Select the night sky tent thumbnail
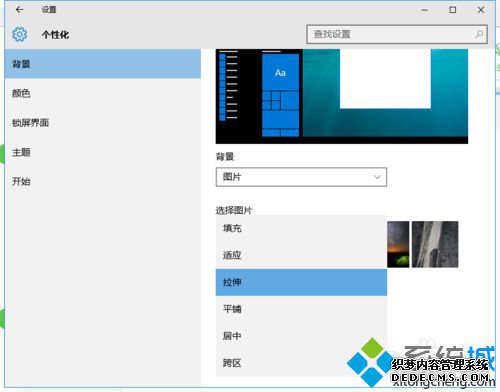Viewport: 500px width, 392px height. click(x=398, y=244)
